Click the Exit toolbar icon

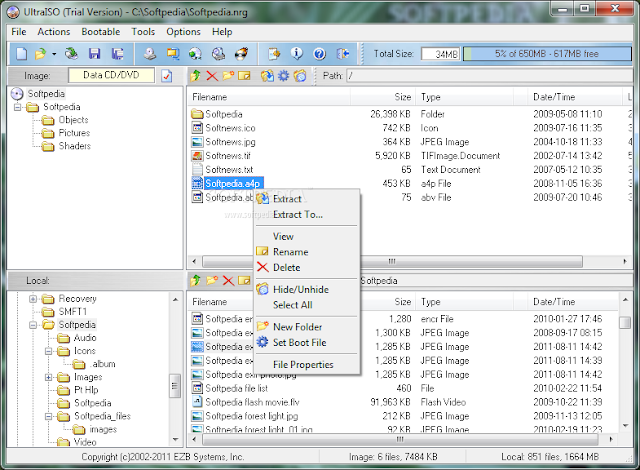(342, 54)
